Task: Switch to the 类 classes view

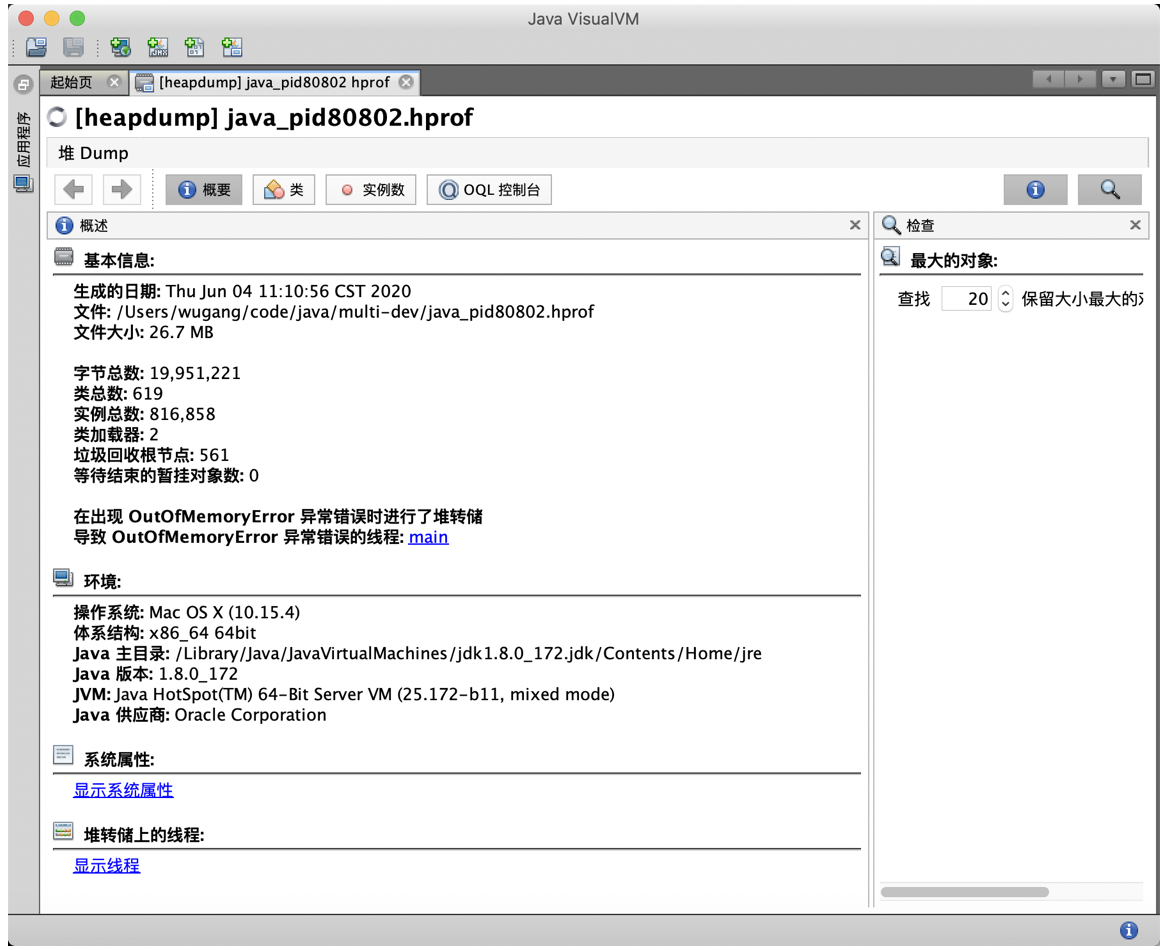Action: [x=284, y=190]
